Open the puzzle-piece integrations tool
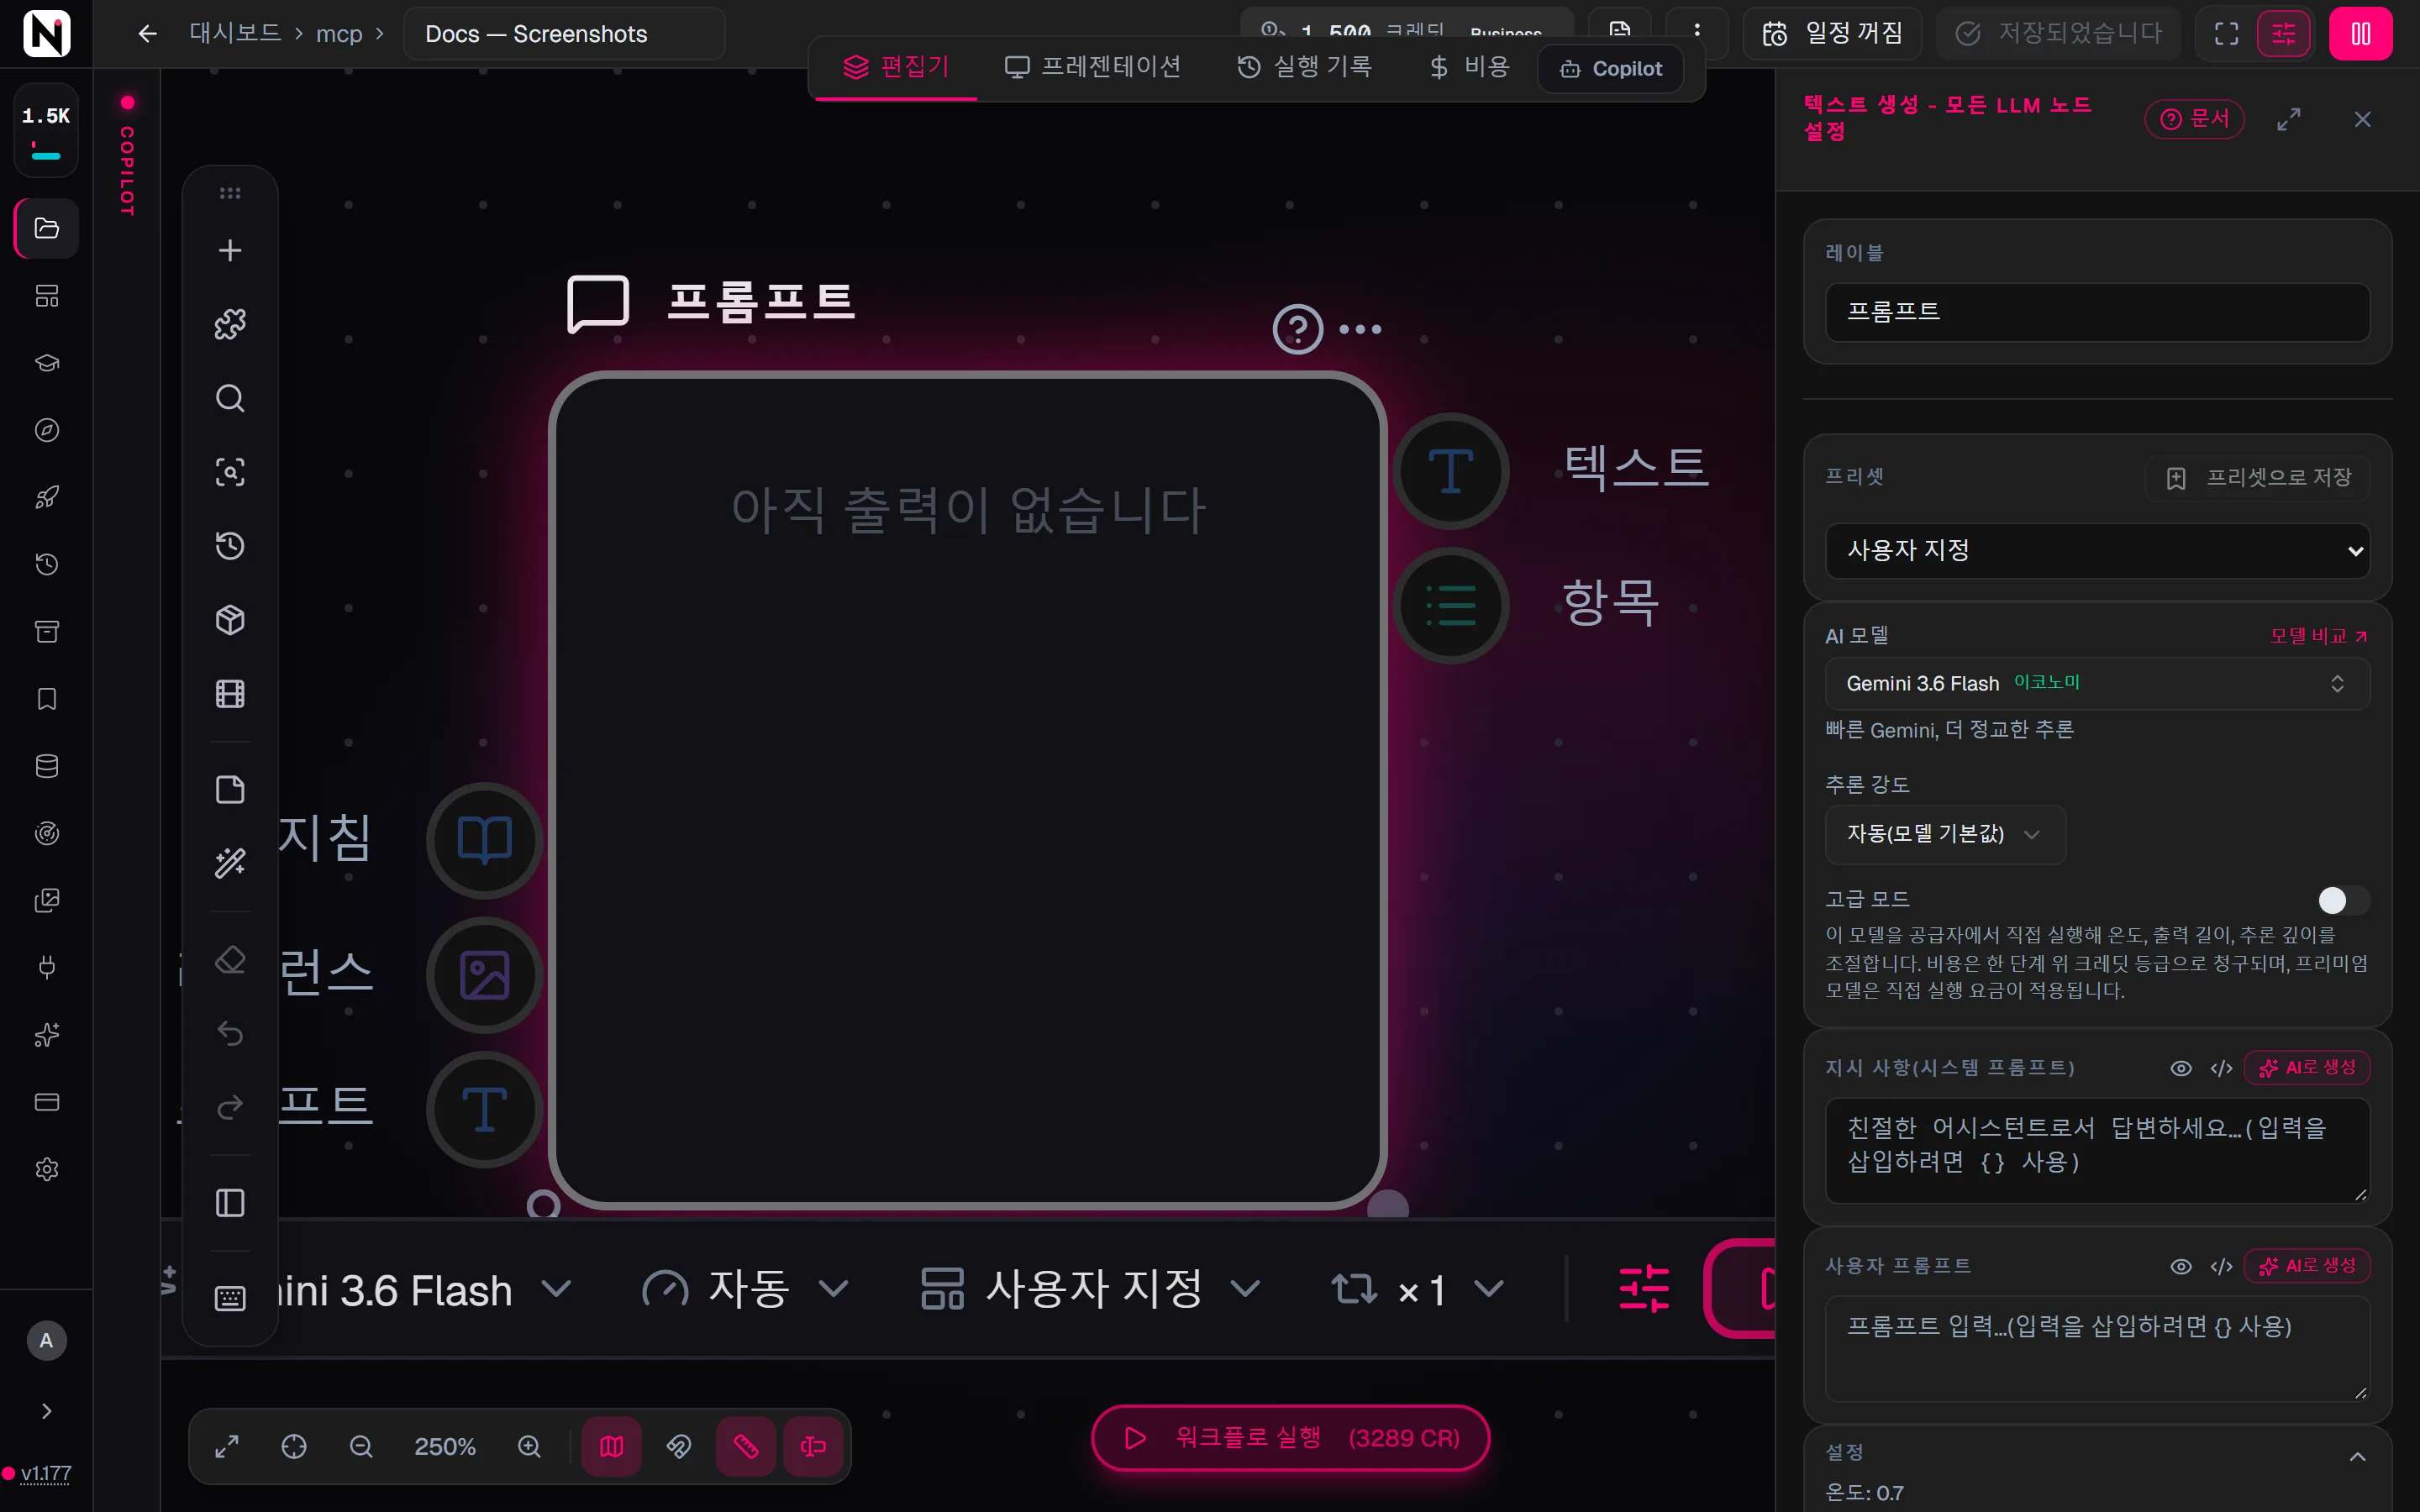The width and height of the screenshot is (2420, 1512). click(x=230, y=324)
